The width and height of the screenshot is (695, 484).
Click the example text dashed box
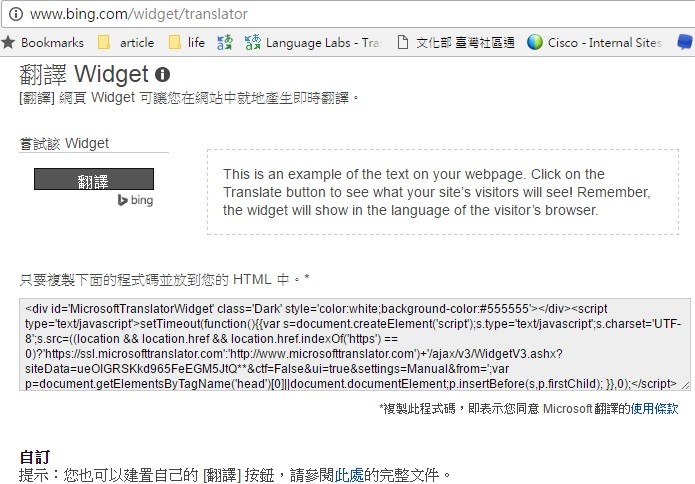click(x=443, y=192)
